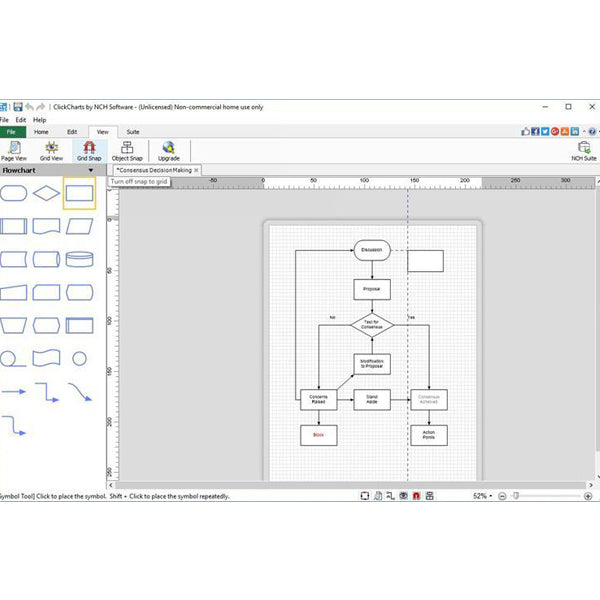This screenshot has width=600, height=600.
Task: Switch to the Edit ribbon tab
Action: point(72,132)
